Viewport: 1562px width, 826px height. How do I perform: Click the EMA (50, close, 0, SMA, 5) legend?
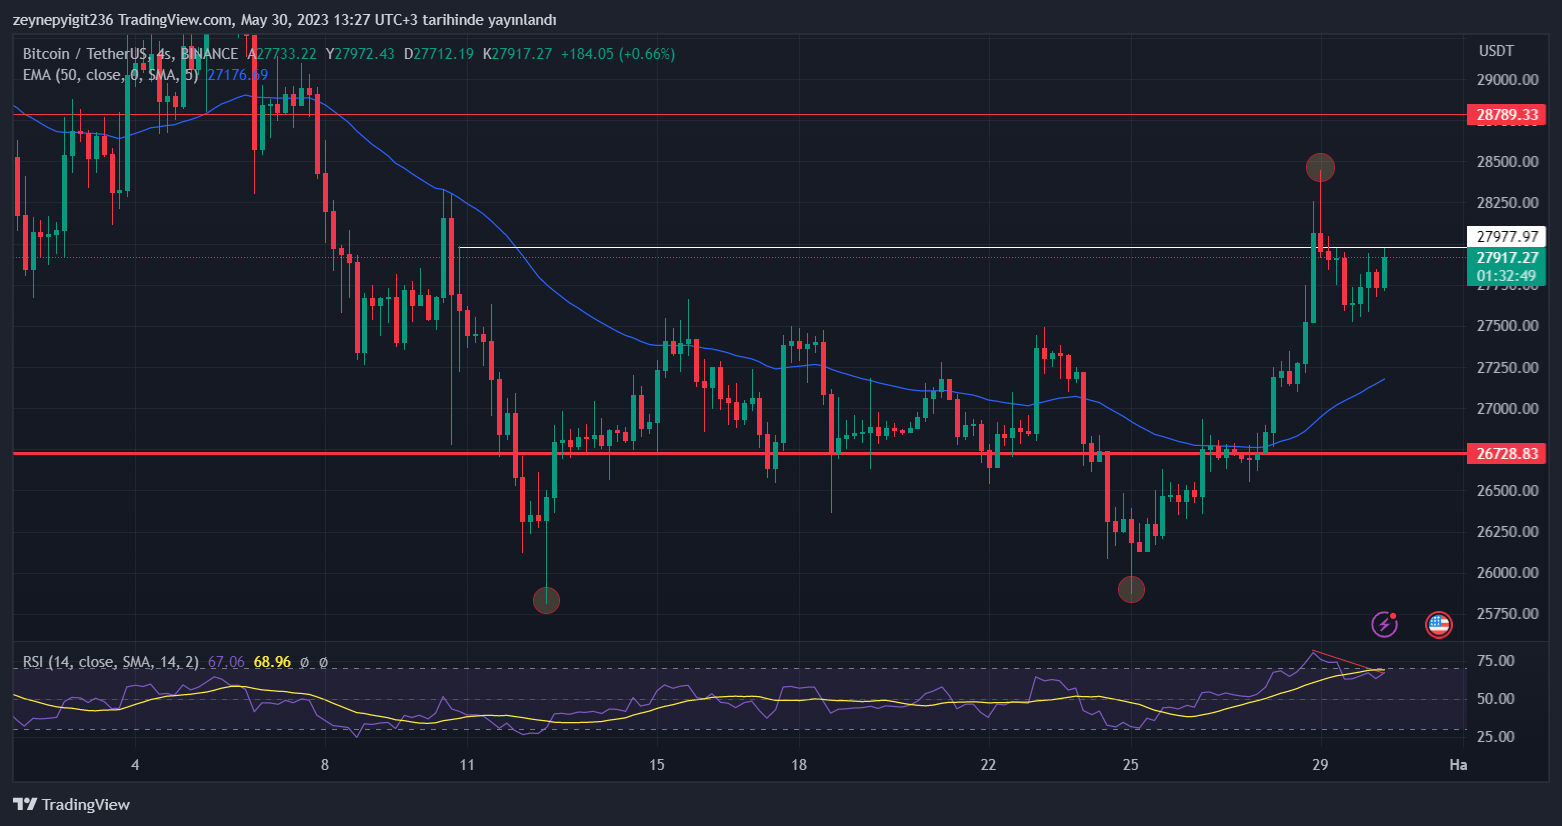pos(111,75)
